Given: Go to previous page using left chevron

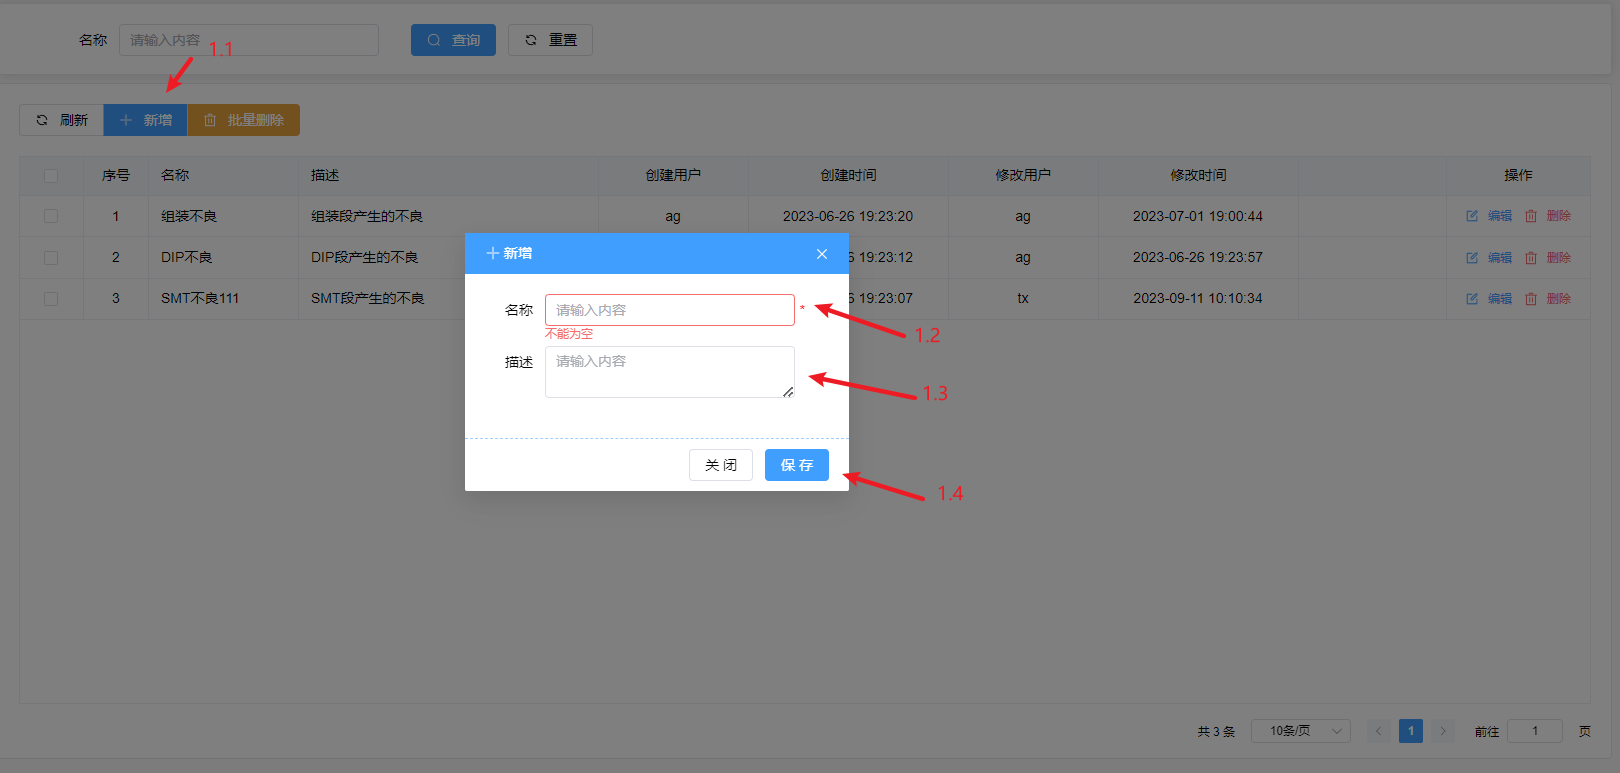Looking at the screenshot, I should click(1378, 731).
